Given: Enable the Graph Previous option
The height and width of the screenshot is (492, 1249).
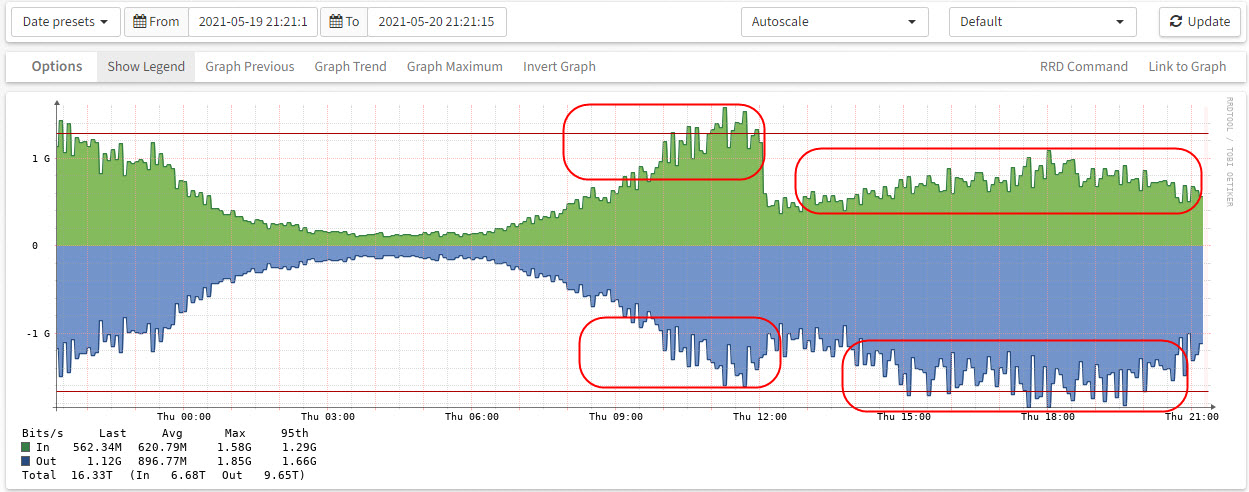Looking at the screenshot, I should tap(249, 67).
